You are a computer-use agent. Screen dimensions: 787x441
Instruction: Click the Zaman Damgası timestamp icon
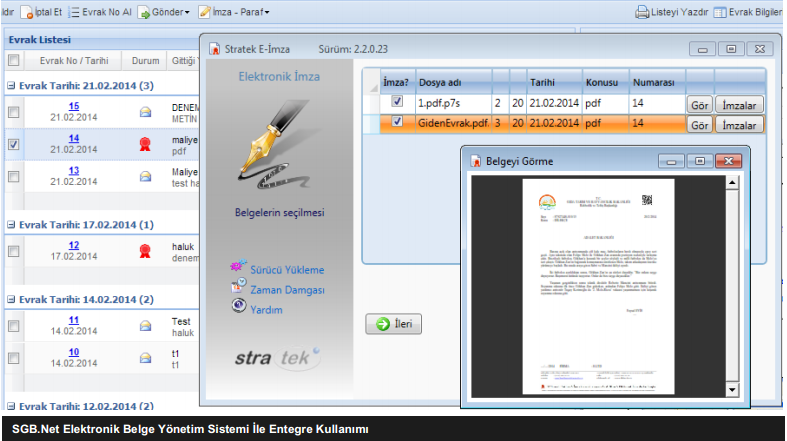coord(238,288)
